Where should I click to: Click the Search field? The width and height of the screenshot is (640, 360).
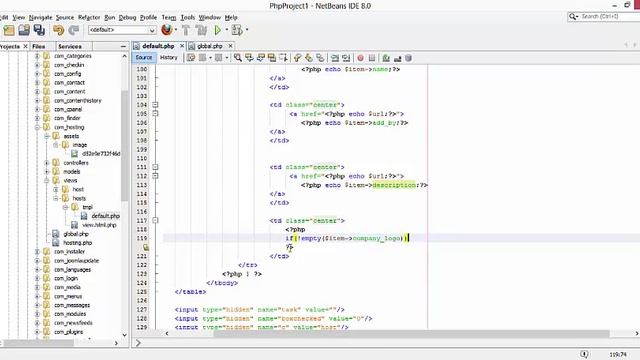604,16
